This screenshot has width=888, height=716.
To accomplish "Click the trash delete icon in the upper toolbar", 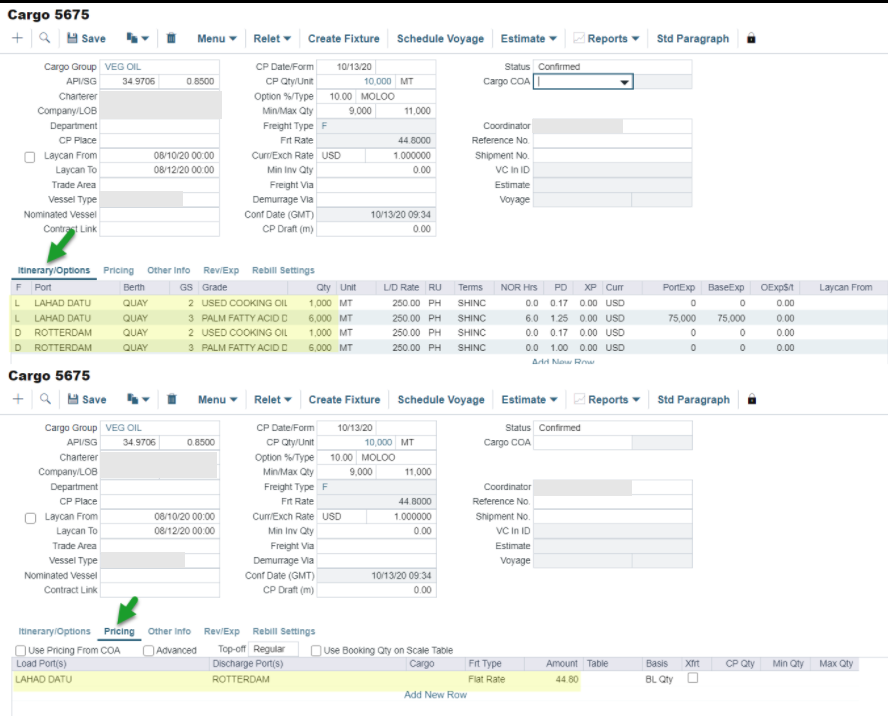I will coord(171,38).
